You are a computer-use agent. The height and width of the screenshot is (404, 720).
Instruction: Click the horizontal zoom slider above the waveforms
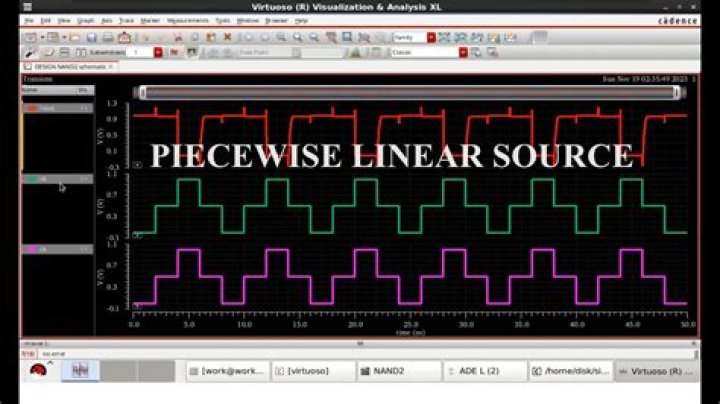[410, 93]
